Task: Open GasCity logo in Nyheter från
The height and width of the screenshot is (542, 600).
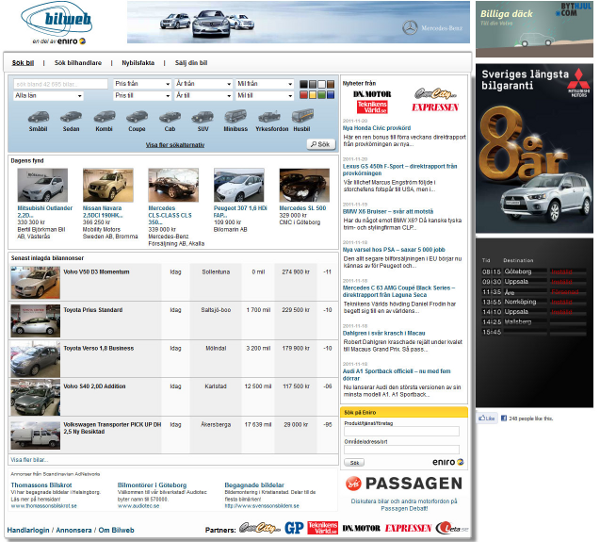Action: tap(435, 93)
